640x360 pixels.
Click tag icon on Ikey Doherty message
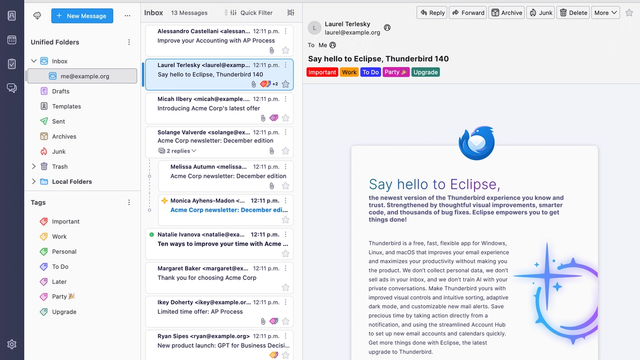tap(274, 321)
